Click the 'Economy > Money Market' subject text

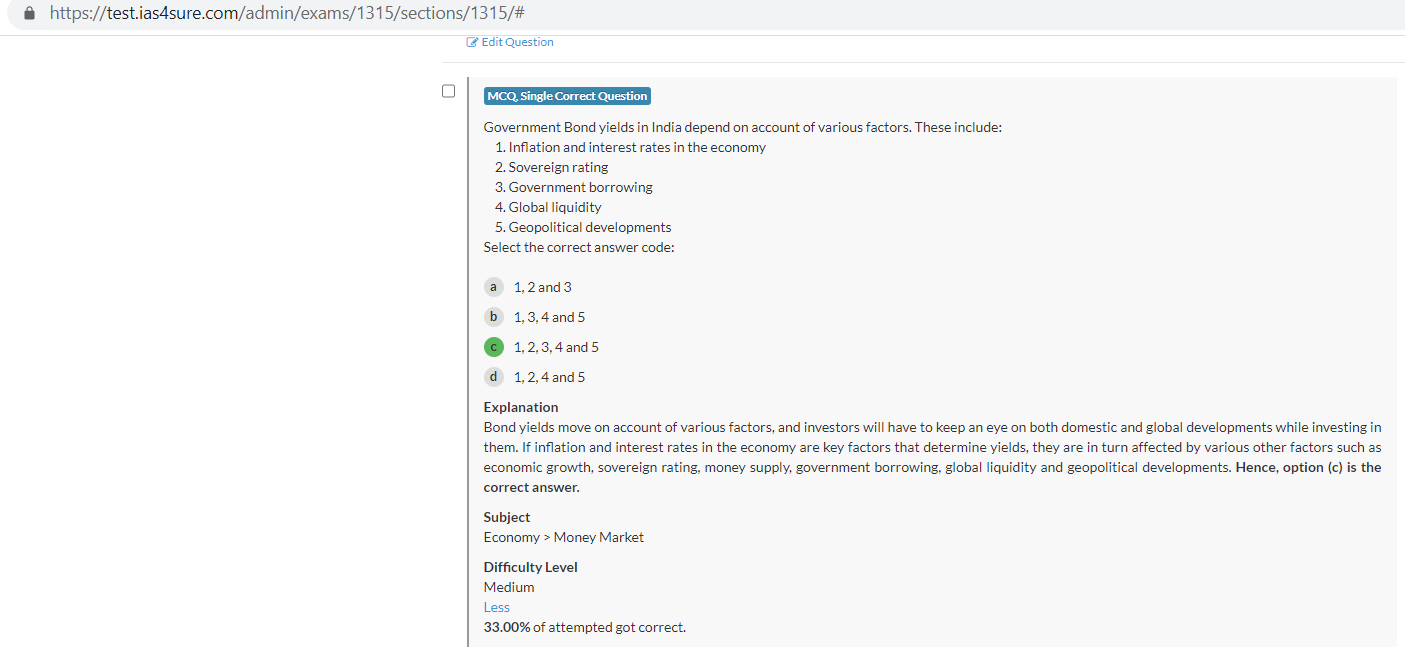(x=563, y=537)
